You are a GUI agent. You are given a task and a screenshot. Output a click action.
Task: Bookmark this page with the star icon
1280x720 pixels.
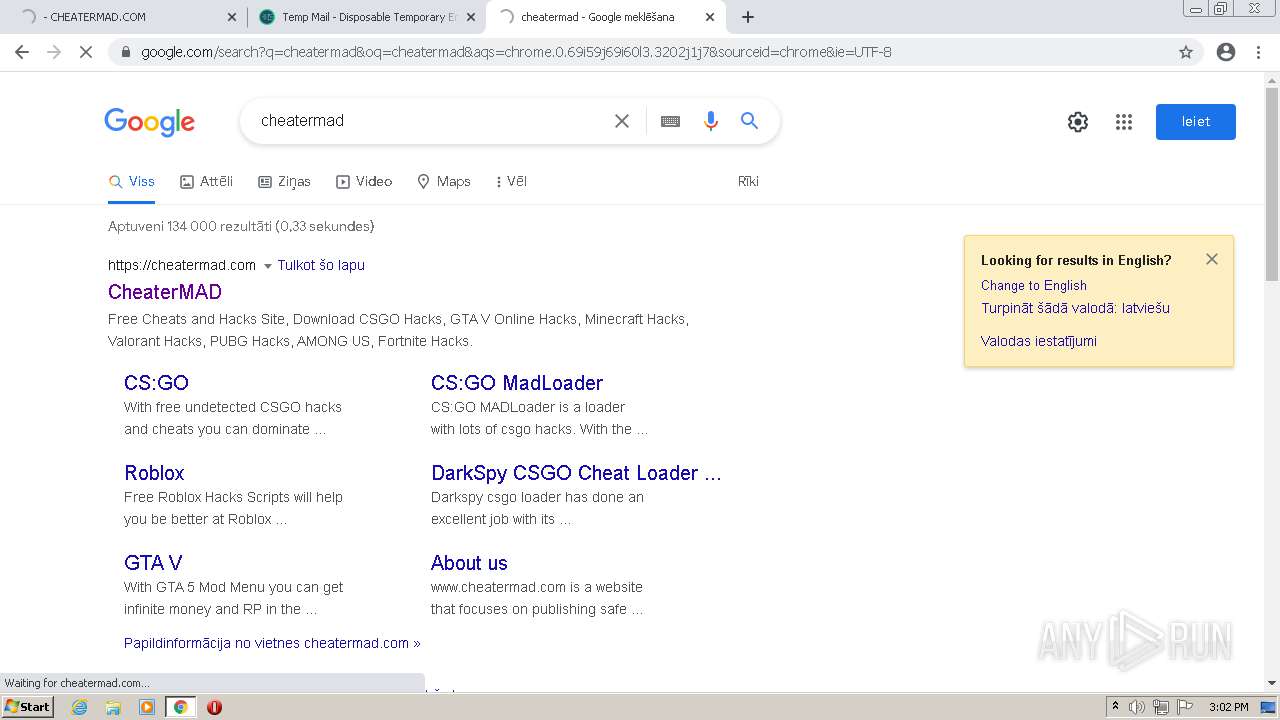[1186, 52]
